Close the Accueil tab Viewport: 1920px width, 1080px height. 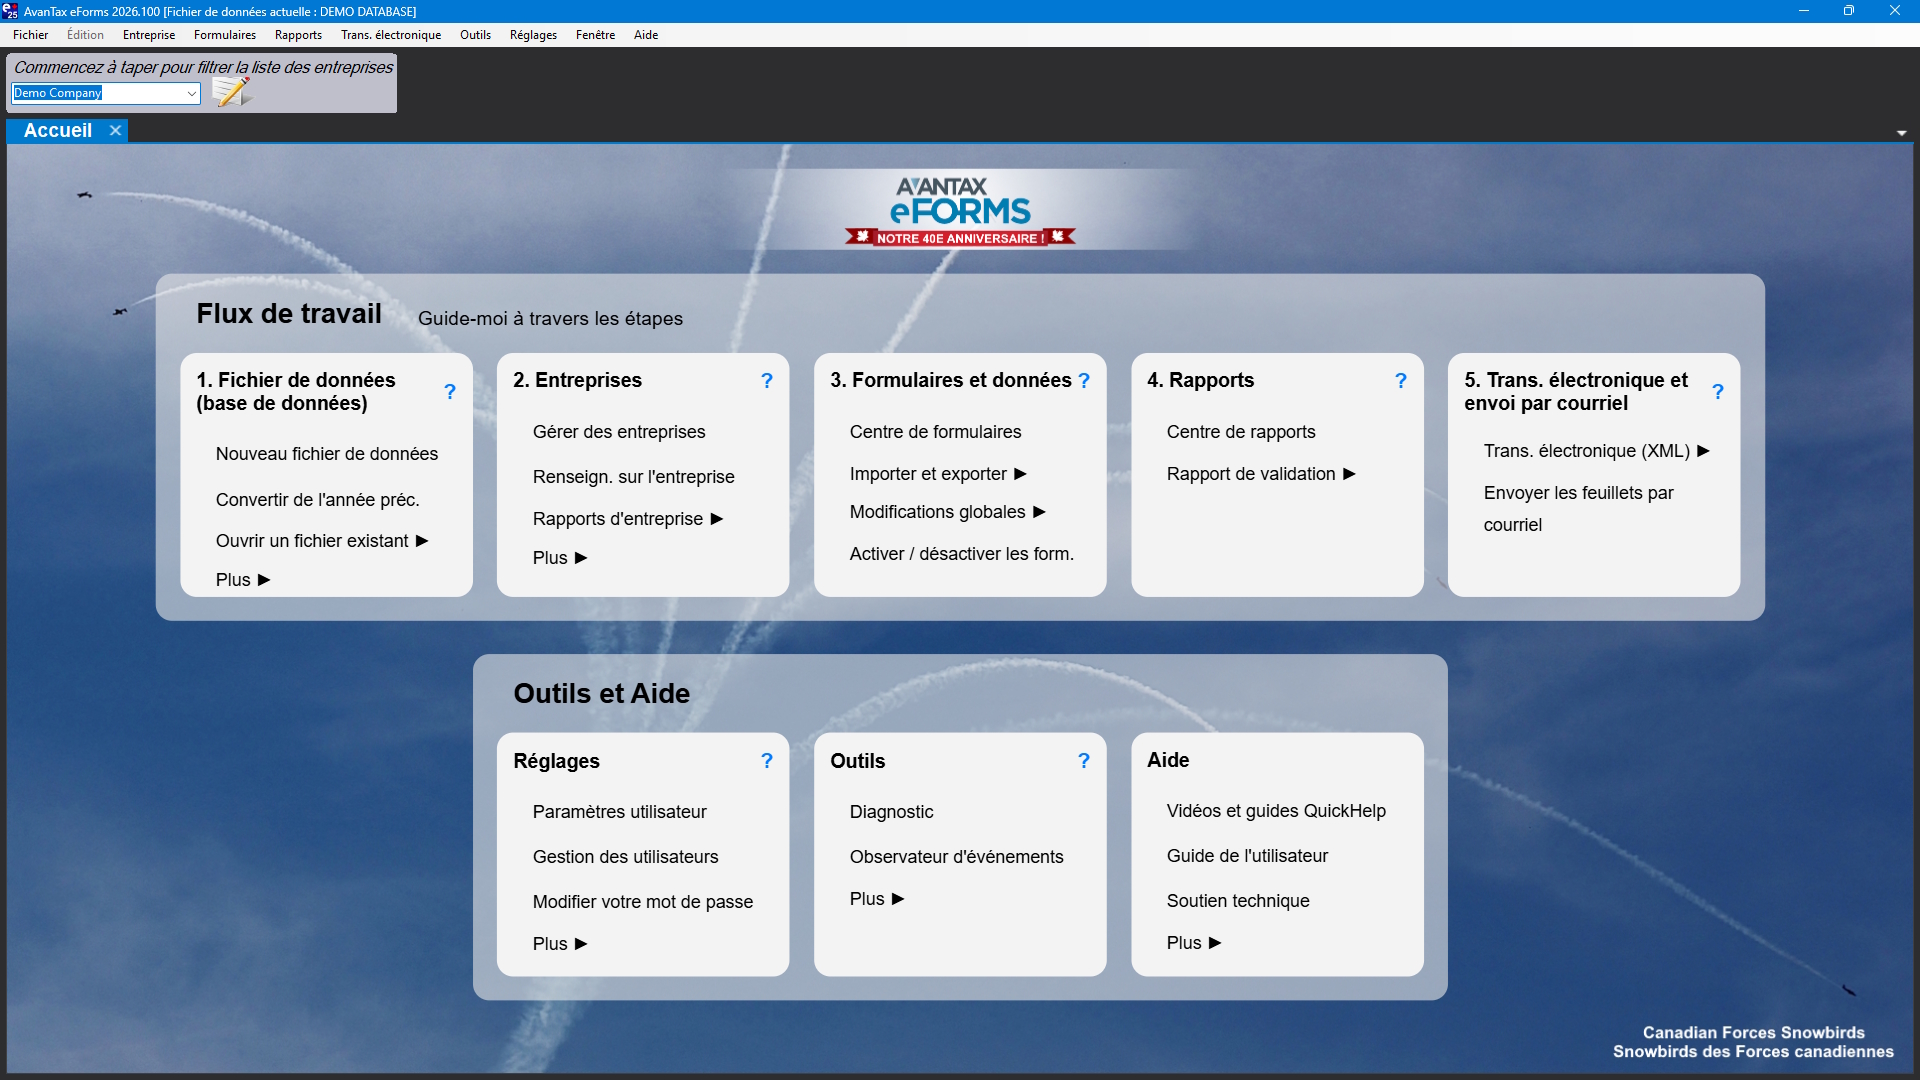(x=115, y=131)
